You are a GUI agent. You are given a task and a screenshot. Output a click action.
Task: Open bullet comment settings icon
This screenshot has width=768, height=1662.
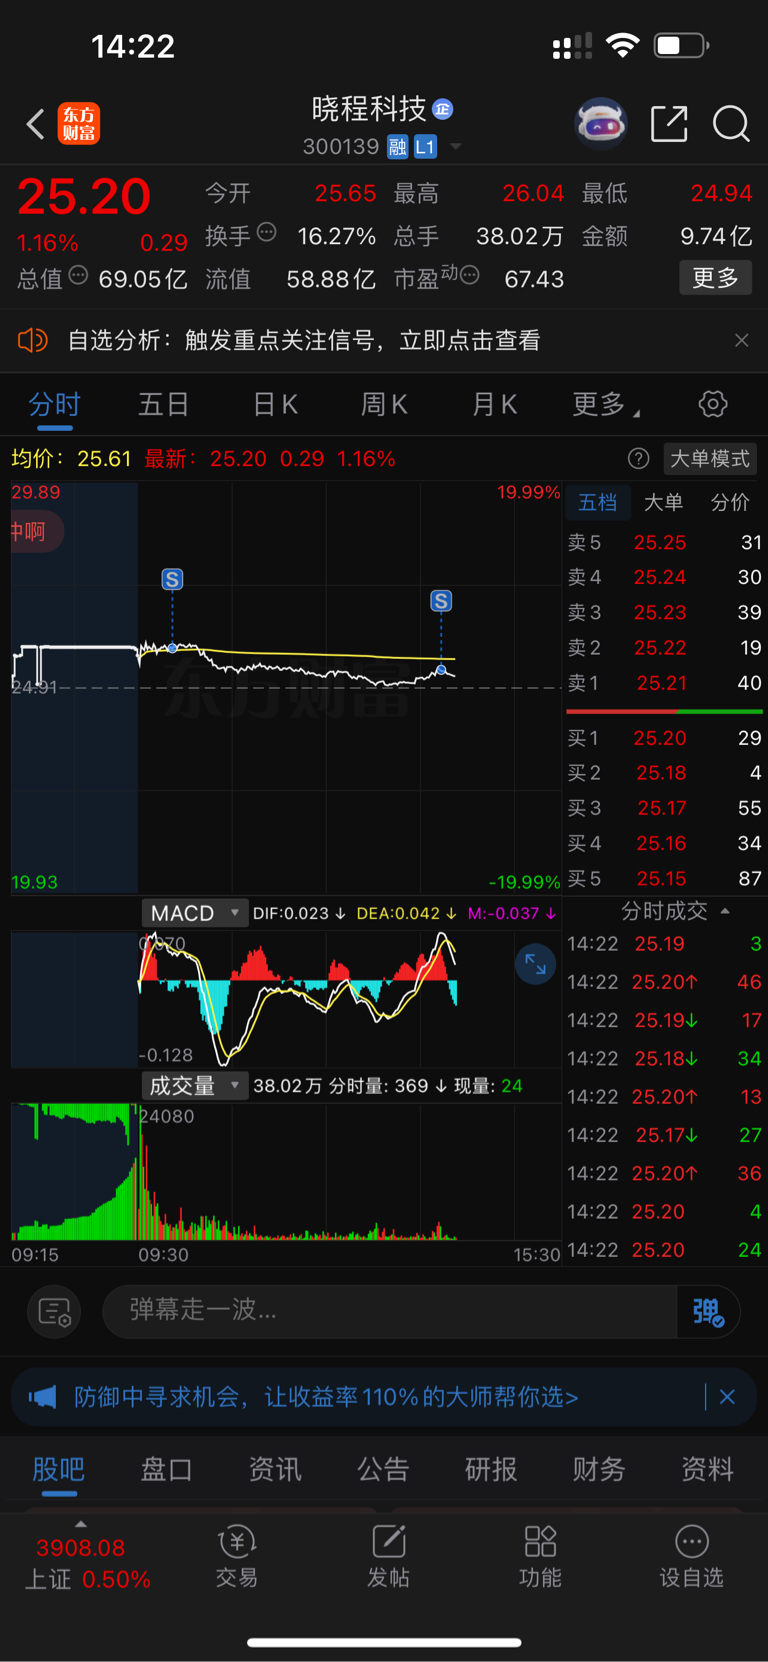[x=55, y=1311]
